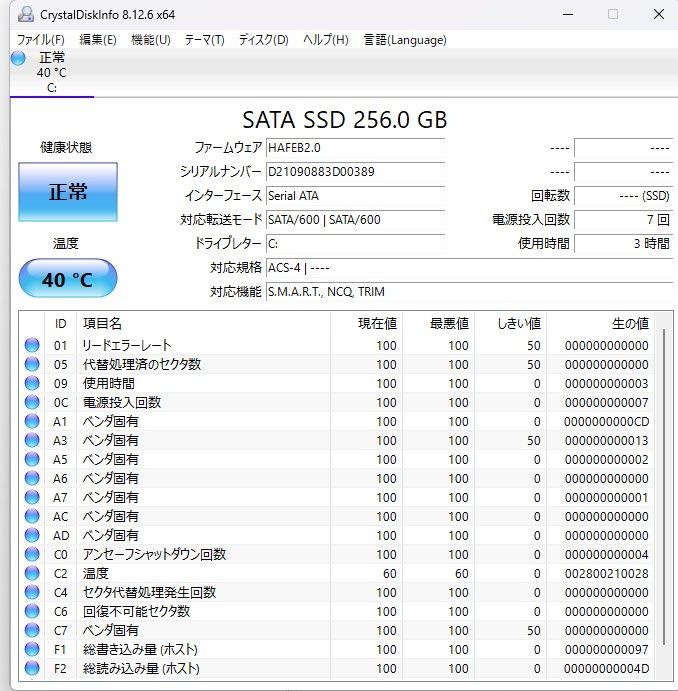Click the 最悪値 column header
The height and width of the screenshot is (691, 678).
tap(438, 323)
